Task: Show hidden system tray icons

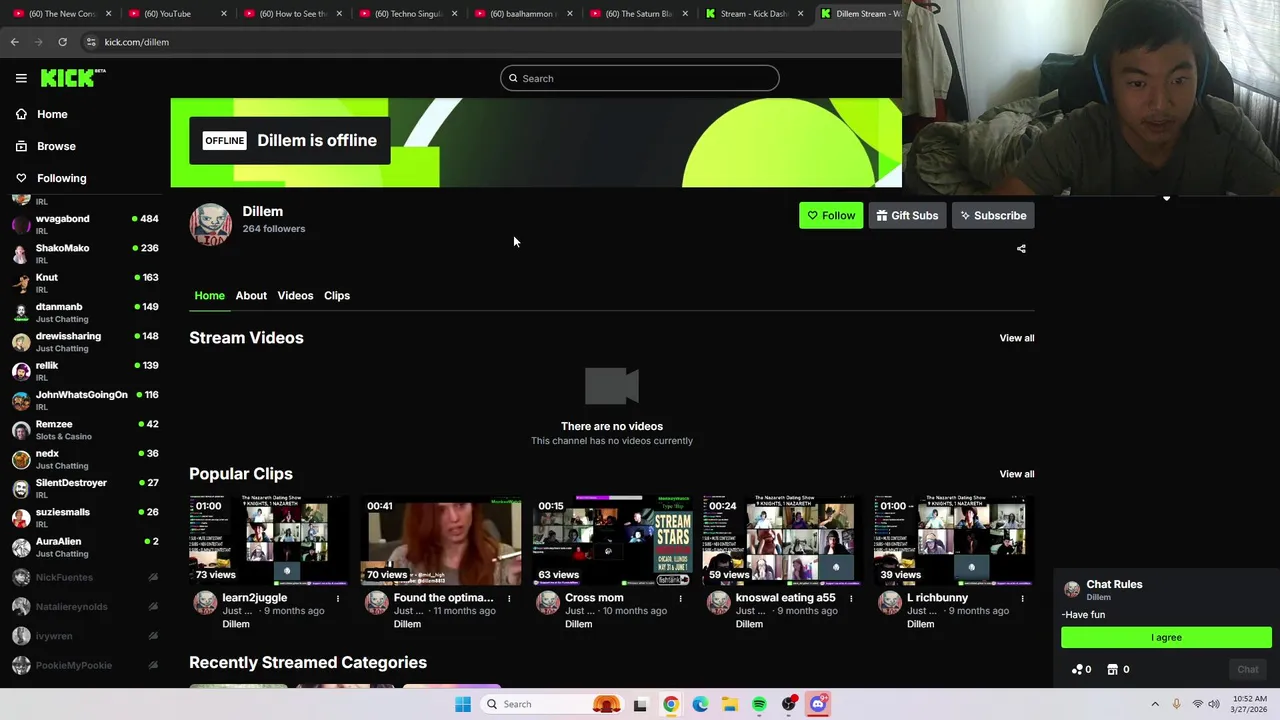Action: pyautogui.click(x=1155, y=704)
